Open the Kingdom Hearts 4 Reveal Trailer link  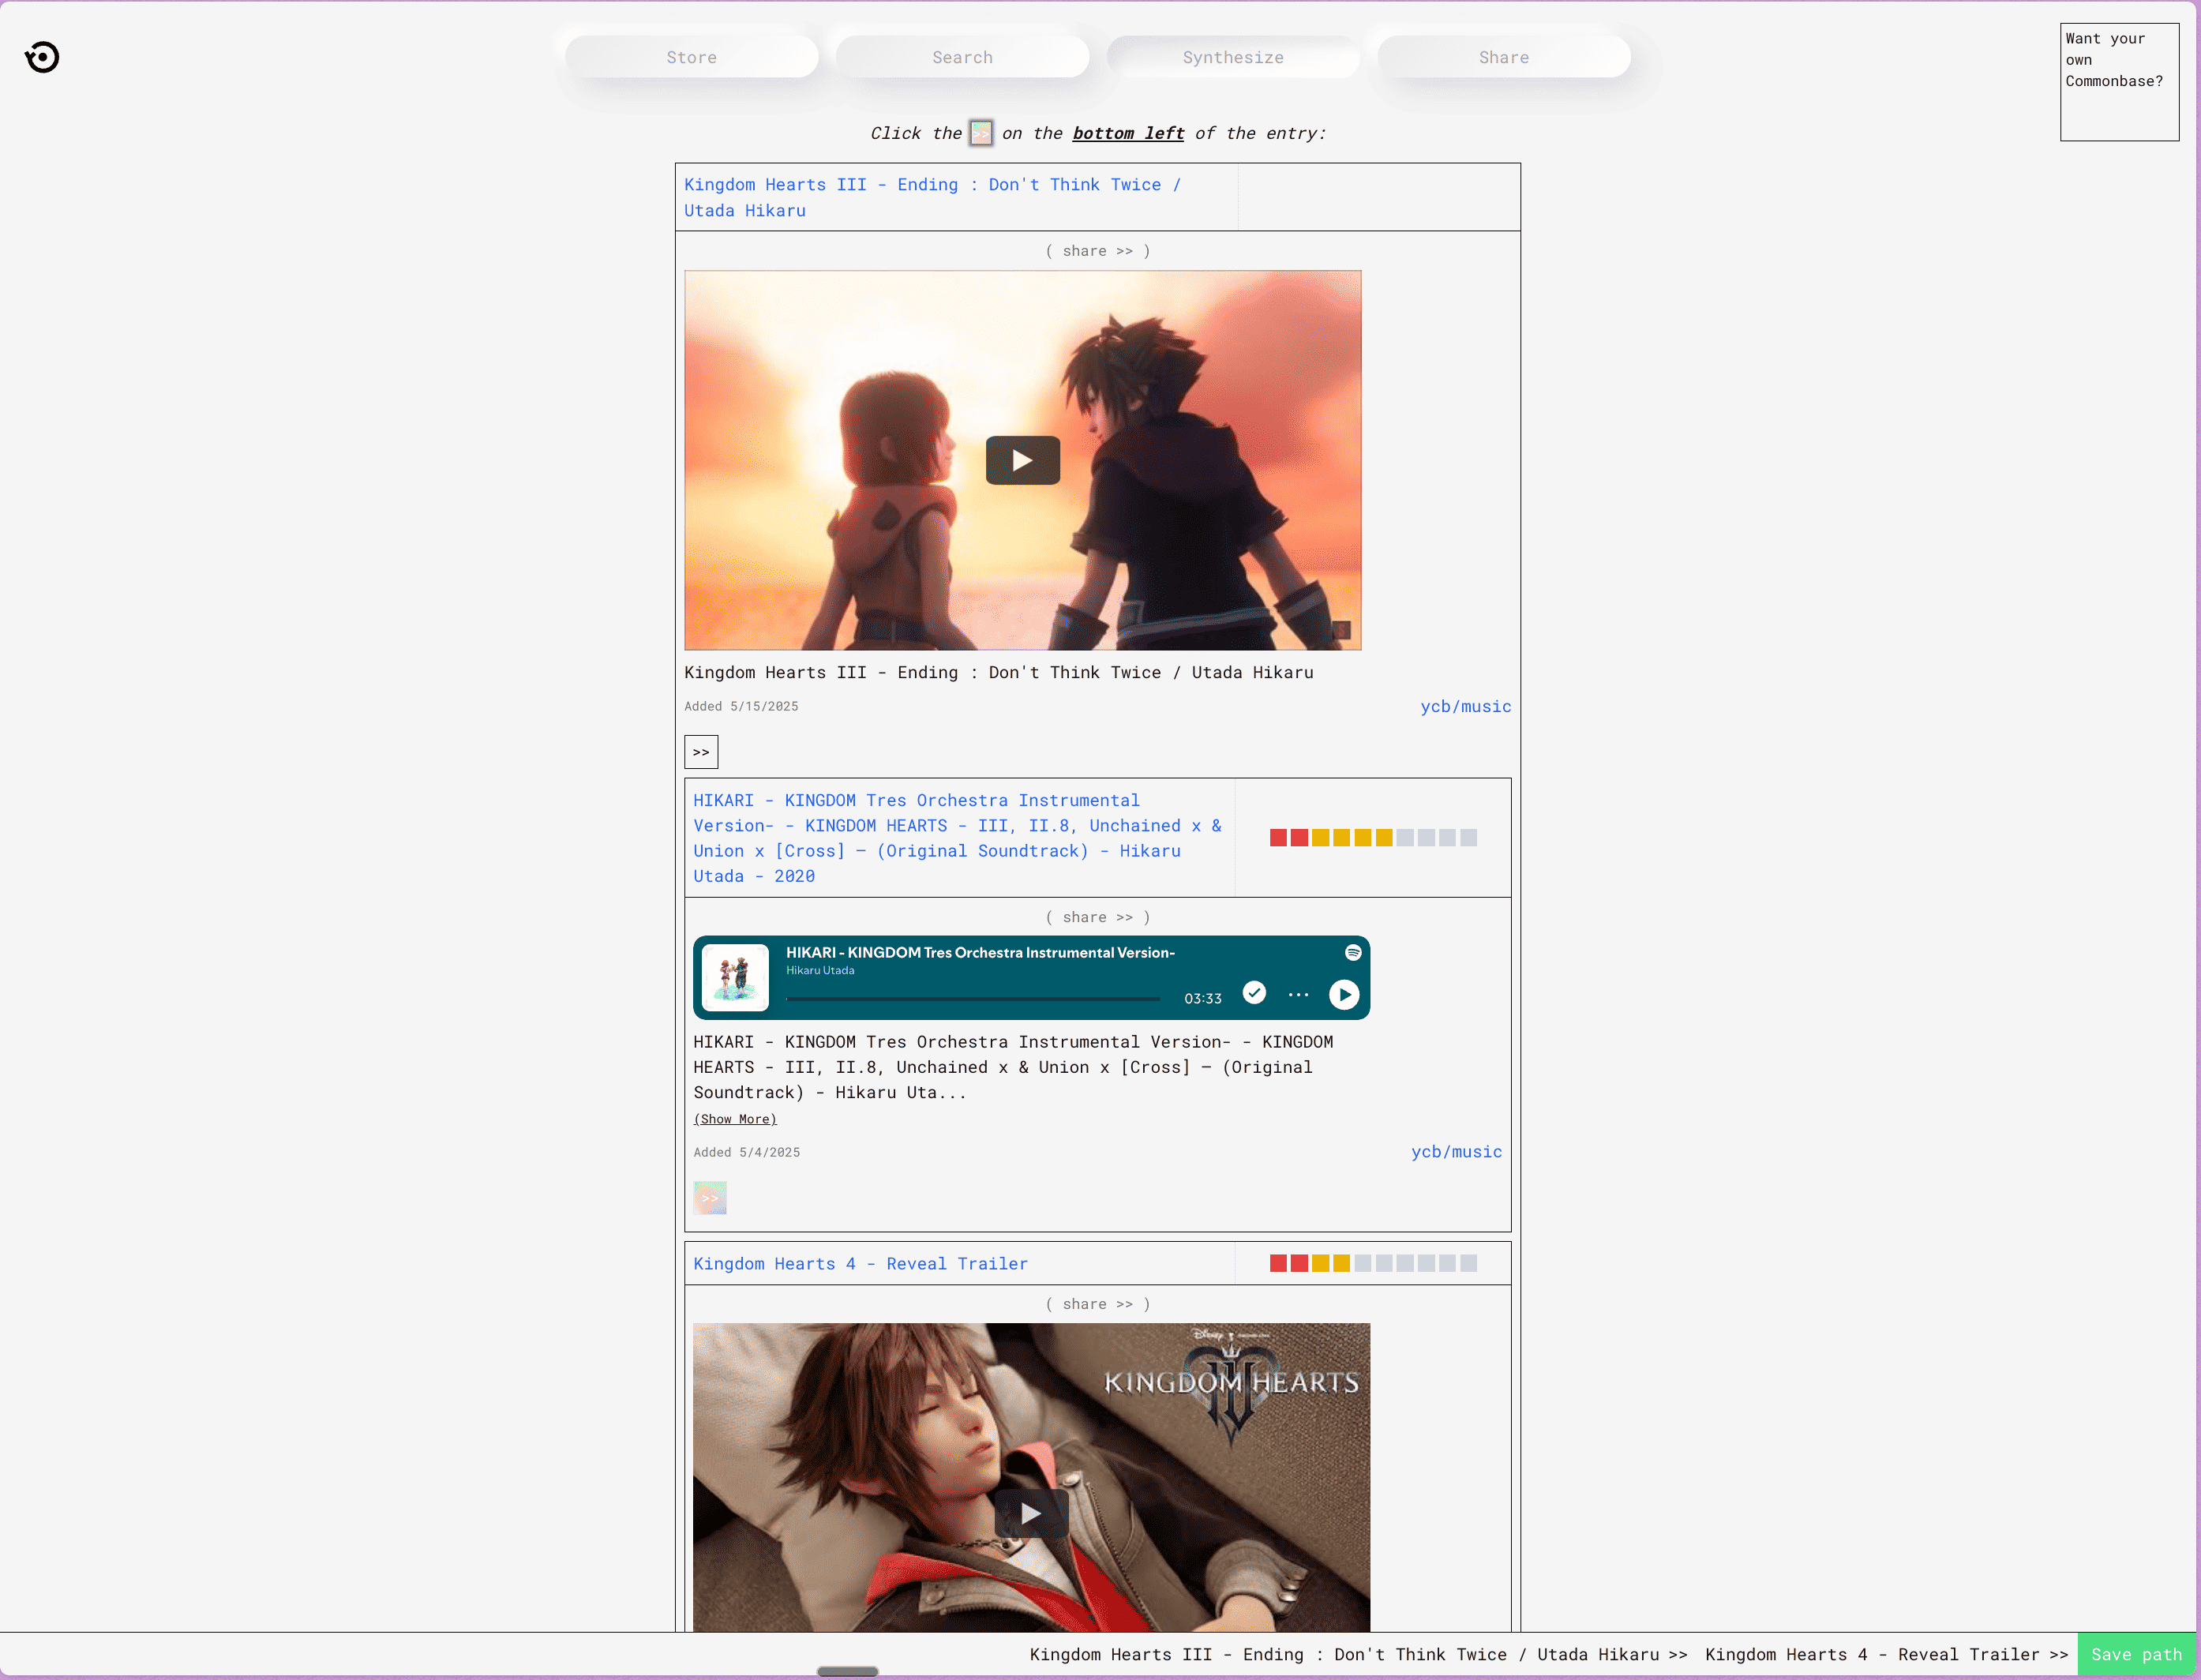860,1264
